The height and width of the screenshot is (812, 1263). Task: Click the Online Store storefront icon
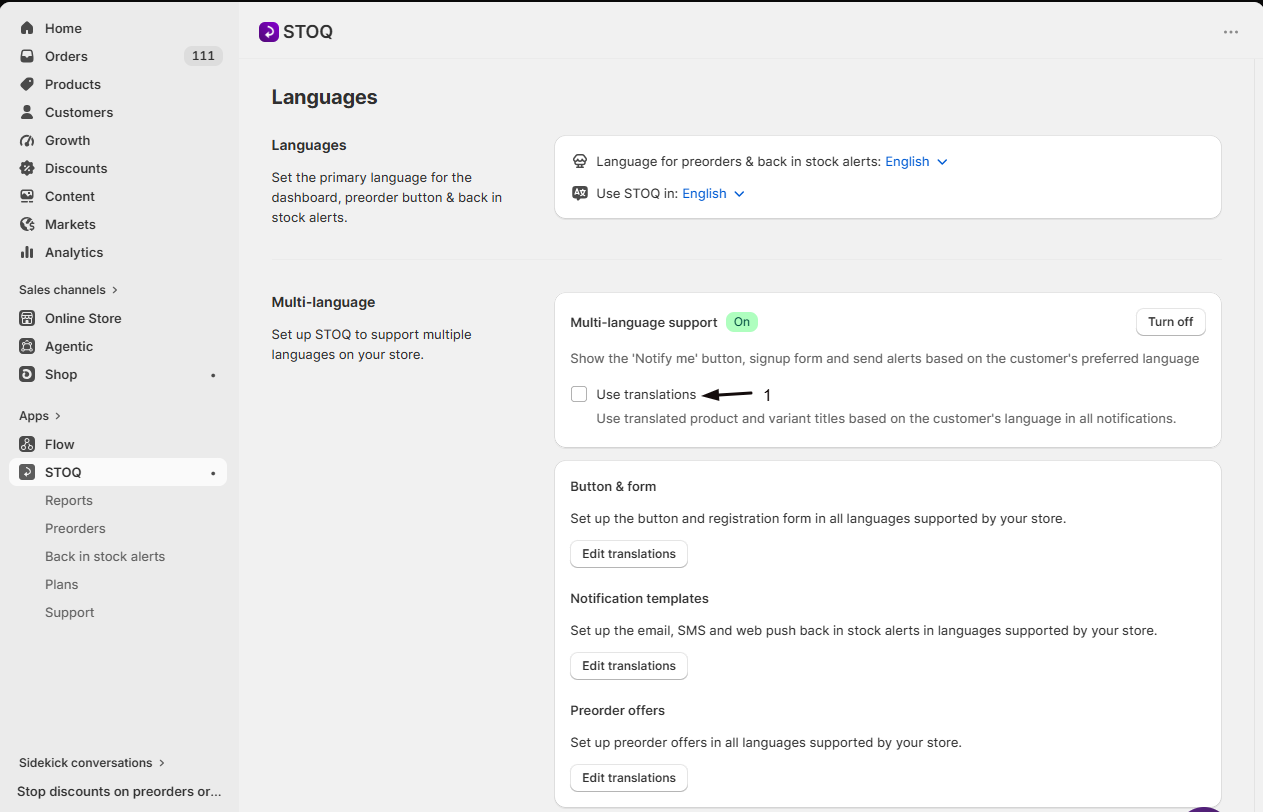[27, 318]
